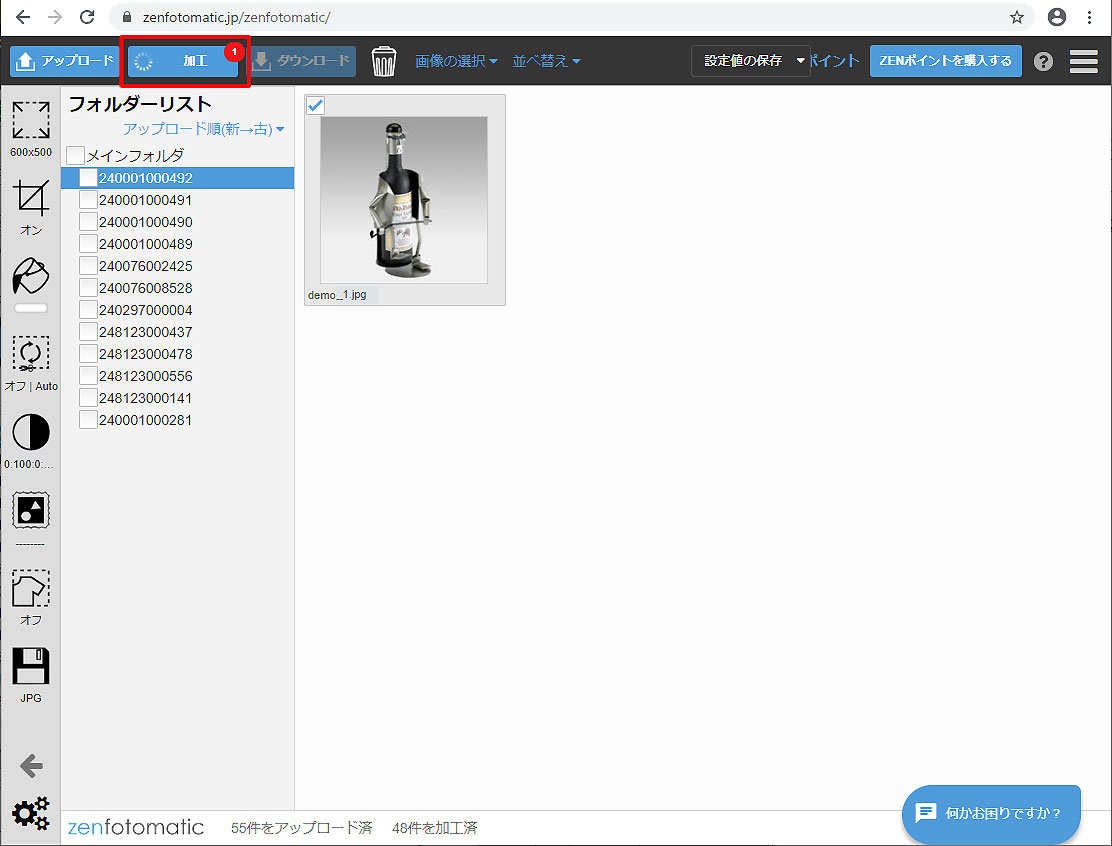Click the アップロード upload button
Image resolution: width=1112 pixels, height=846 pixels.
click(x=63, y=61)
